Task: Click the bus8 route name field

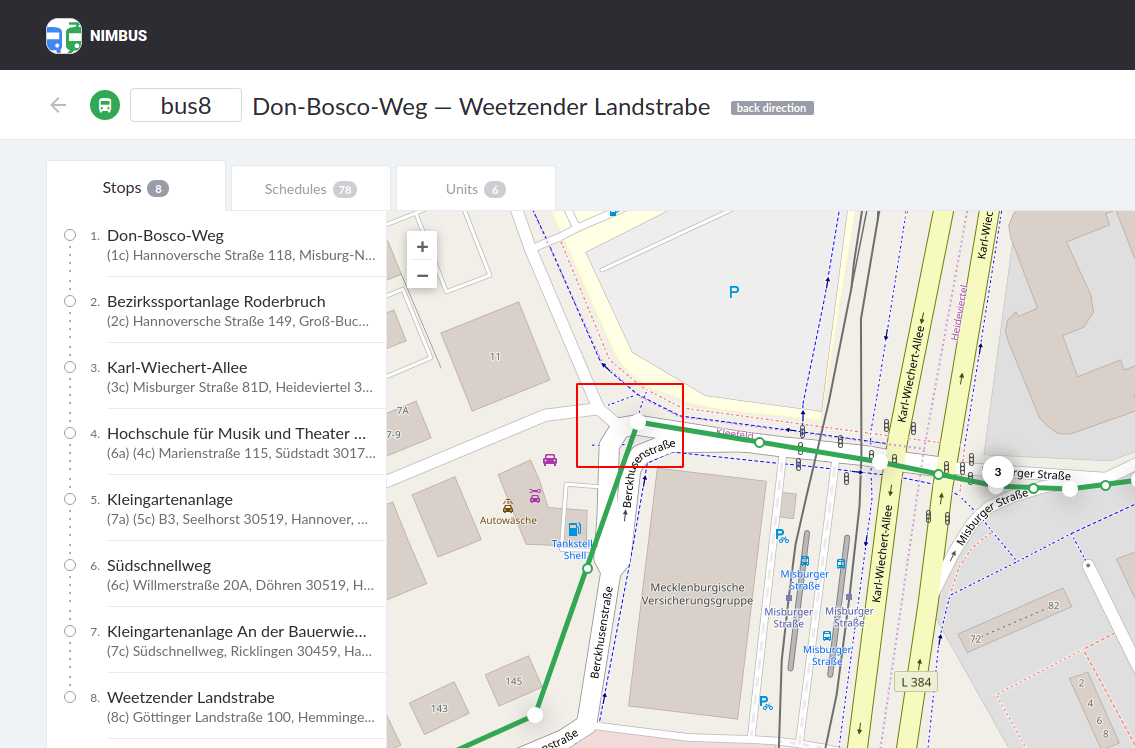Action: coord(186,105)
